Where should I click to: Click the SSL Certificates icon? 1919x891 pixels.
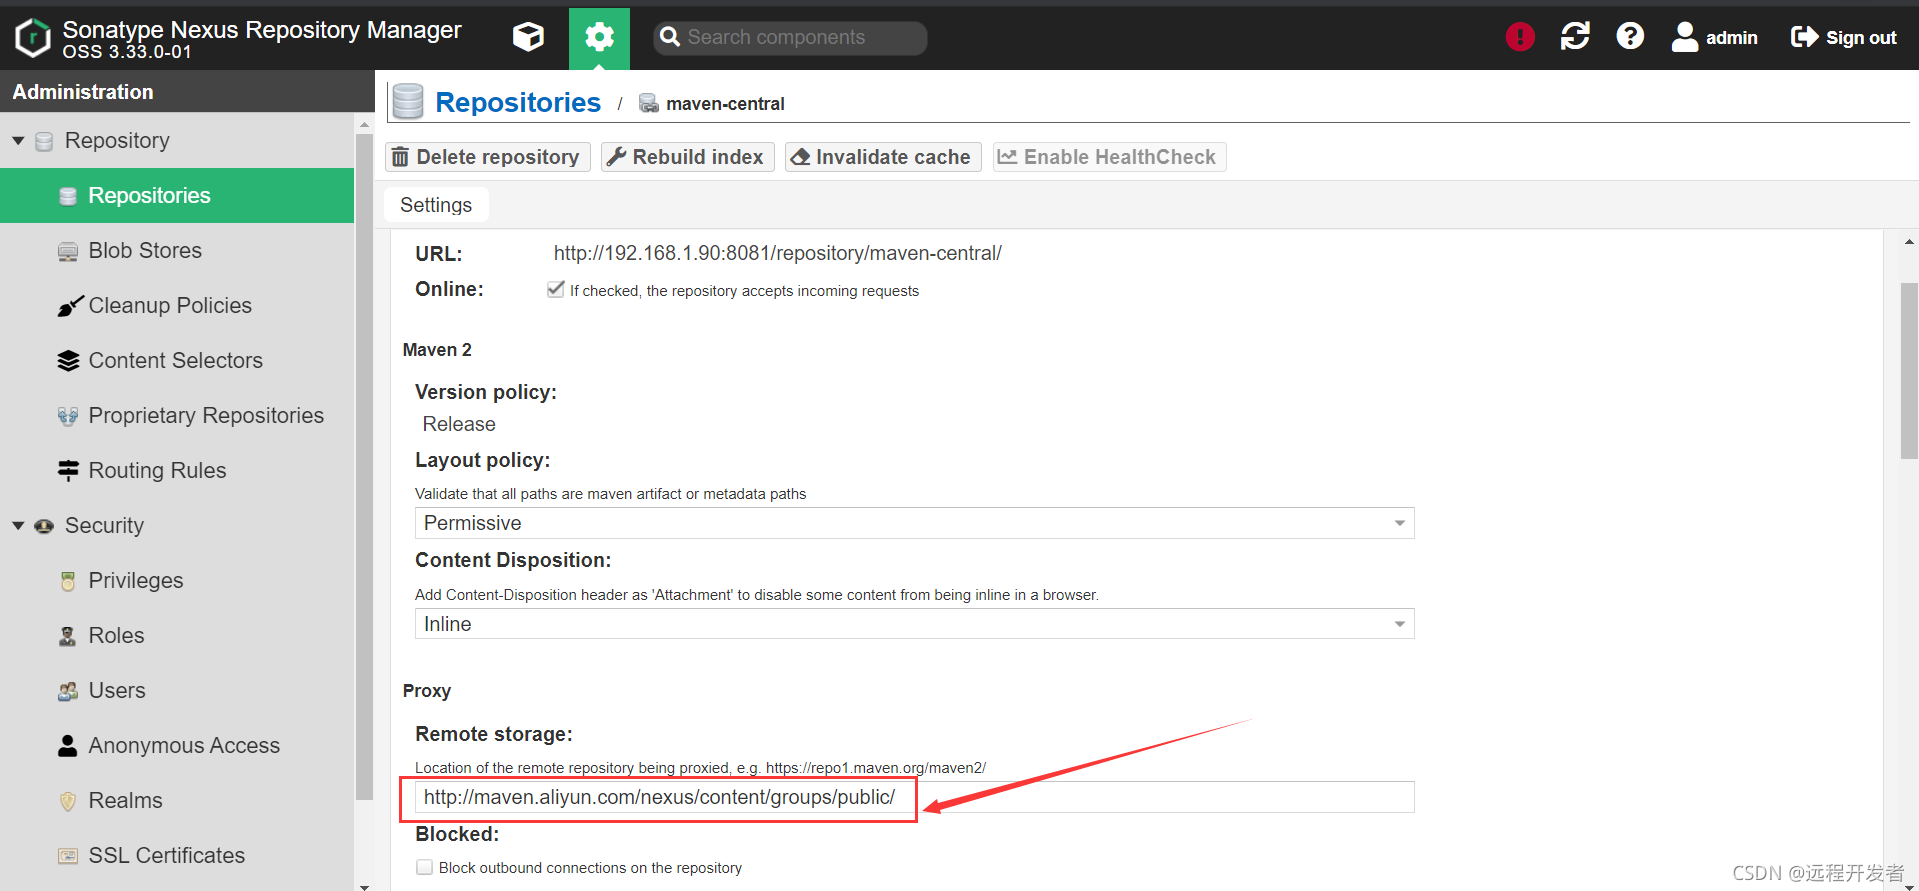tap(68, 856)
